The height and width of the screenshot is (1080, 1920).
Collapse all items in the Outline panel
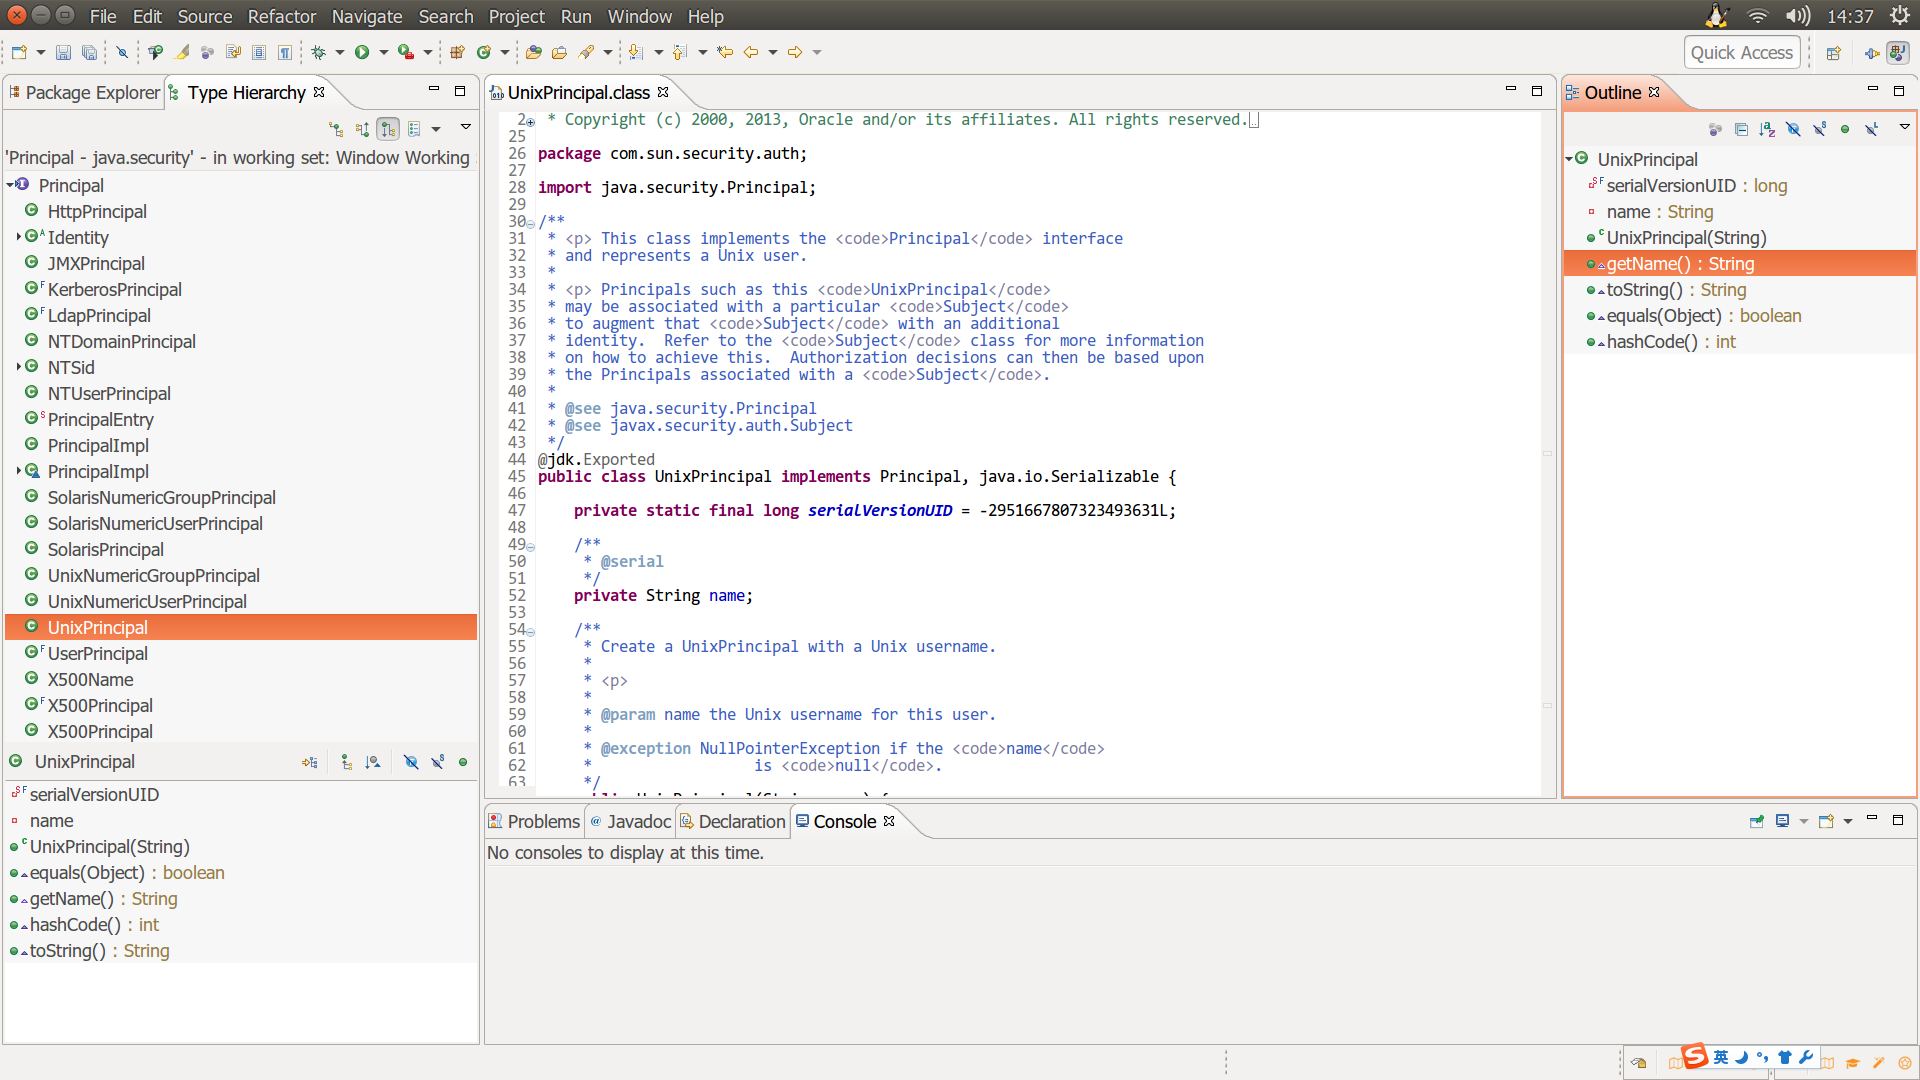(x=1741, y=129)
